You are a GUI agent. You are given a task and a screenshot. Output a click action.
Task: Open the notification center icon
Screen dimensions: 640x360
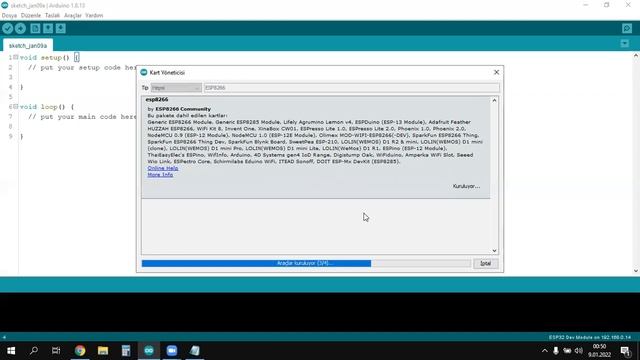coord(625,351)
